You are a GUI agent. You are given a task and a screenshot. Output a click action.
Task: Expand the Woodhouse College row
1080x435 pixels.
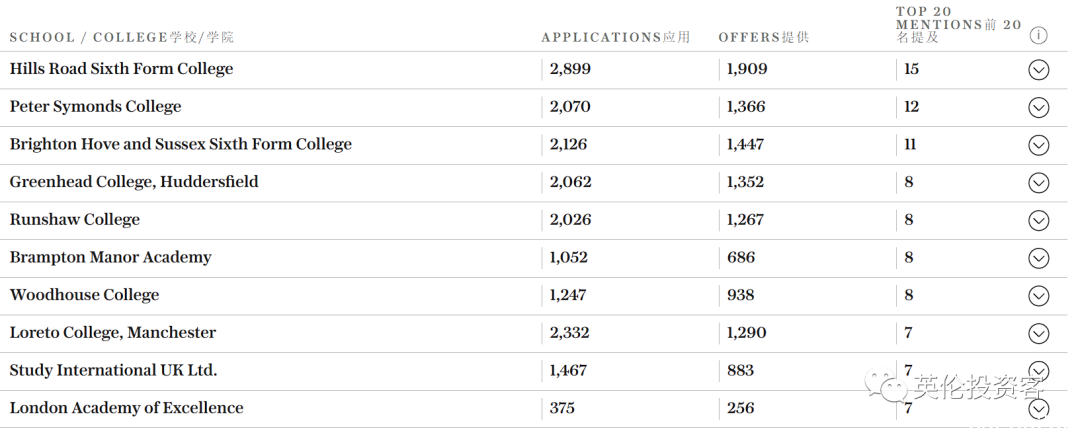(x=1038, y=296)
